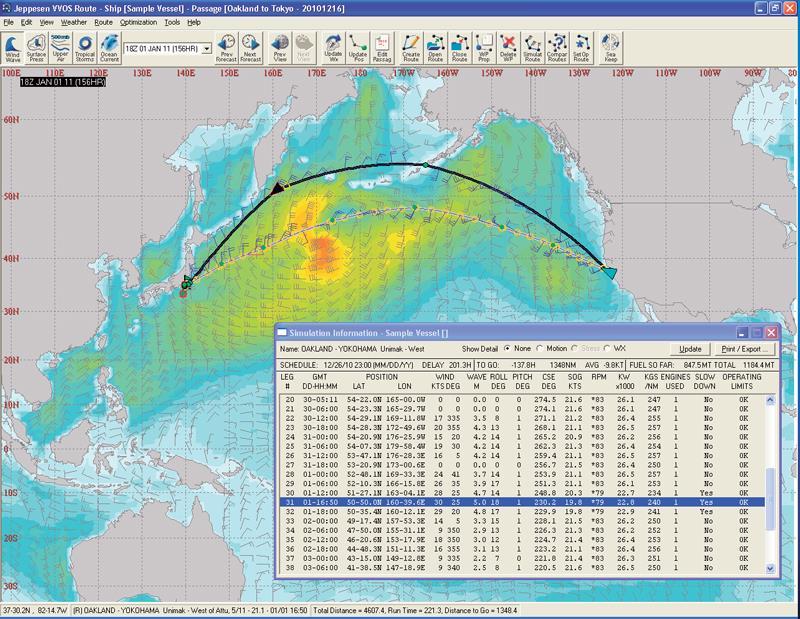This screenshot has height=619, width=800.
Task: Advance to the Next Forecast time step
Action: pyautogui.click(x=251, y=49)
